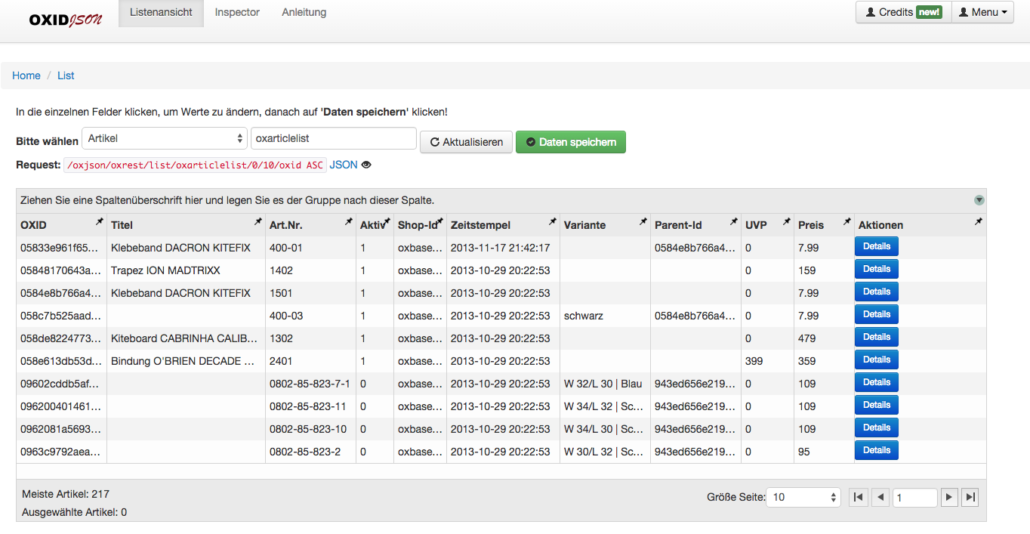Jump to last page
1030x534 pixels.
coord(970,497)
